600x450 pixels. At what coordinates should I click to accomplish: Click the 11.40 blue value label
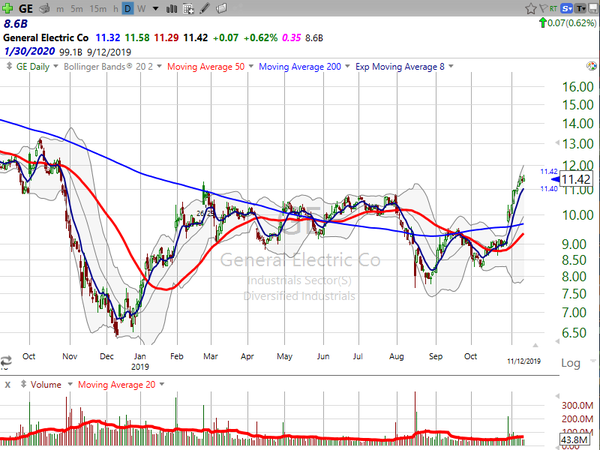coord(549,189)
